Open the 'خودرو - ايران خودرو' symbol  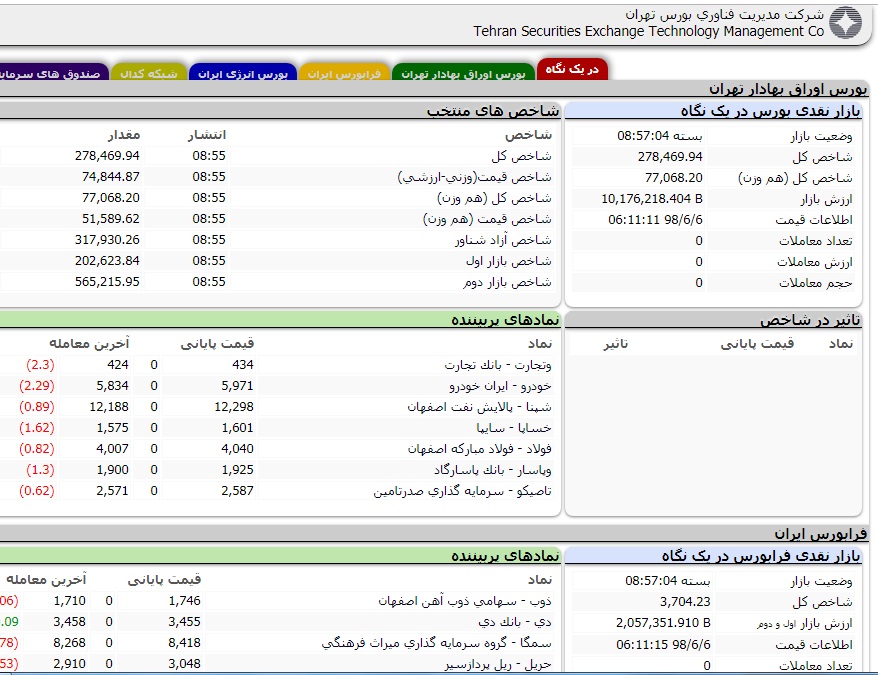pos(500,386)
